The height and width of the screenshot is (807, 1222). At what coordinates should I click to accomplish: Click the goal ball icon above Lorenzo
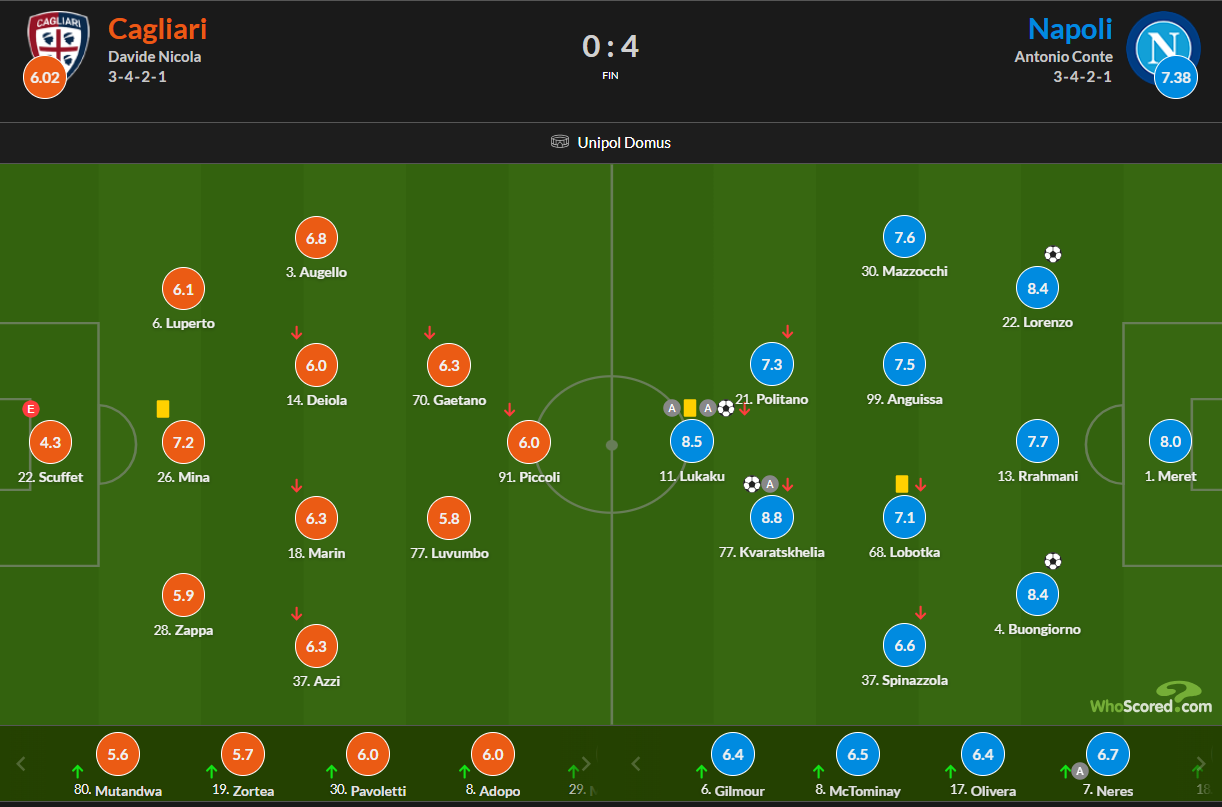pyautogui.click(x=1052, y=254)
